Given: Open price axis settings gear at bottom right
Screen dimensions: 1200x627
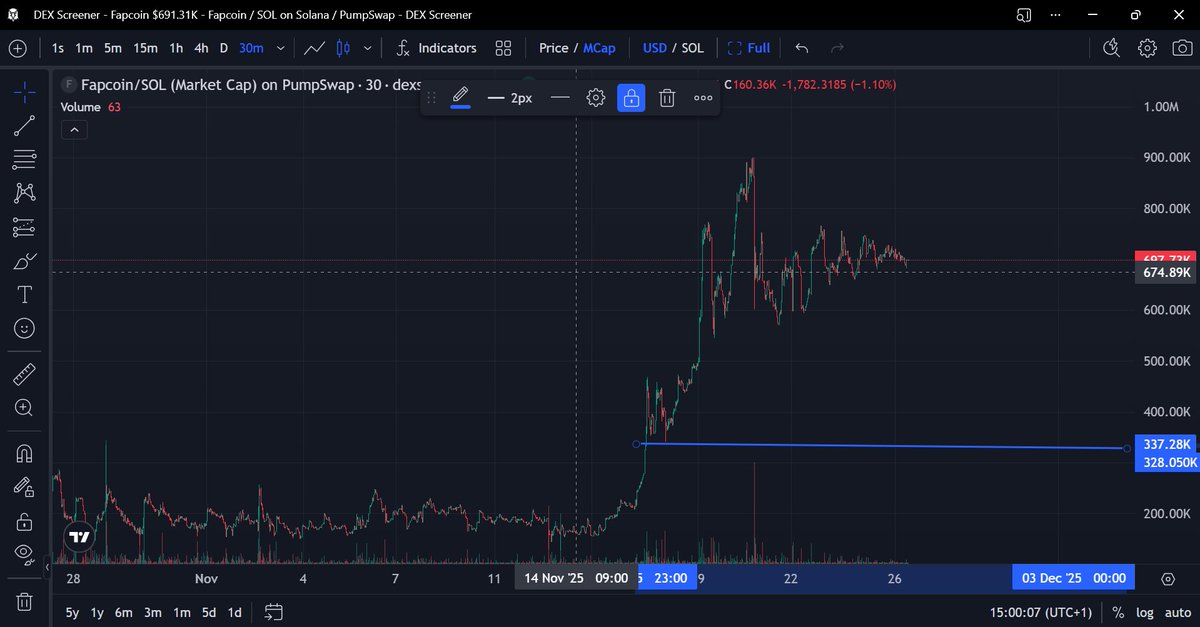Looking at the screenshot, I should tap(1167, 579).
